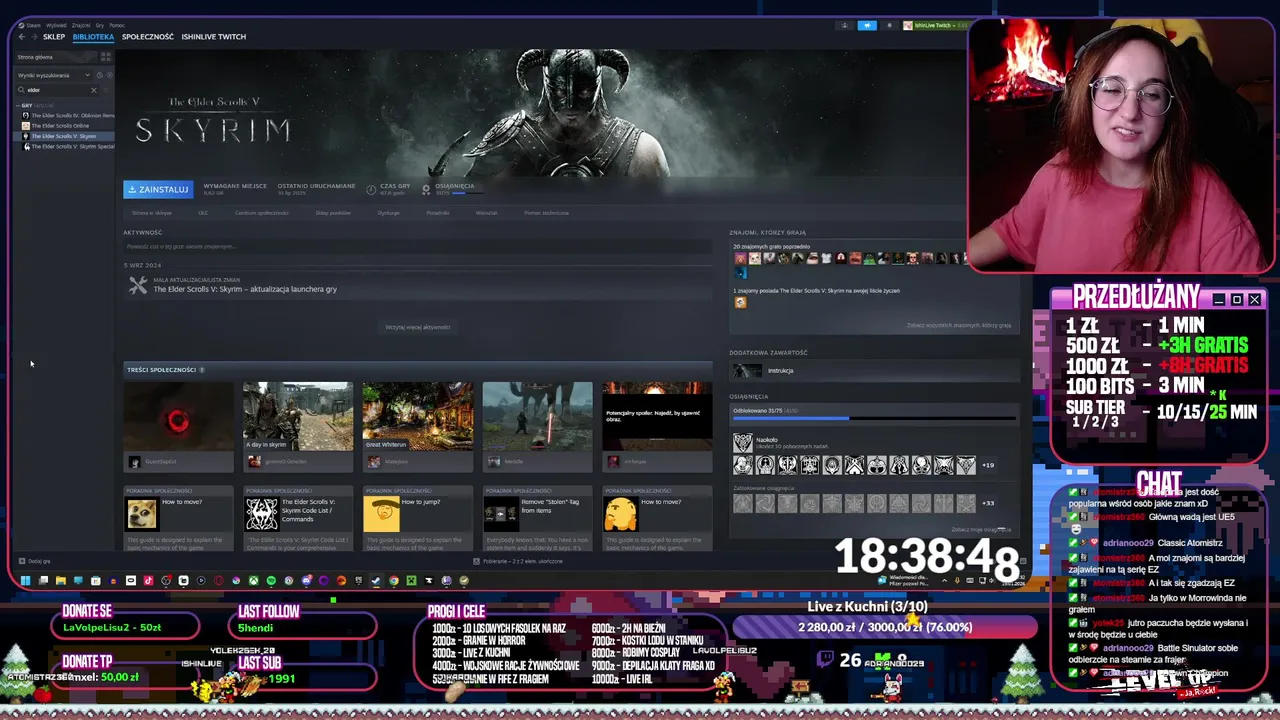This screenshot has height=720, width=1280.
Task: Launch the Xbox app from the taskbar
Action: tap(254, 581)
